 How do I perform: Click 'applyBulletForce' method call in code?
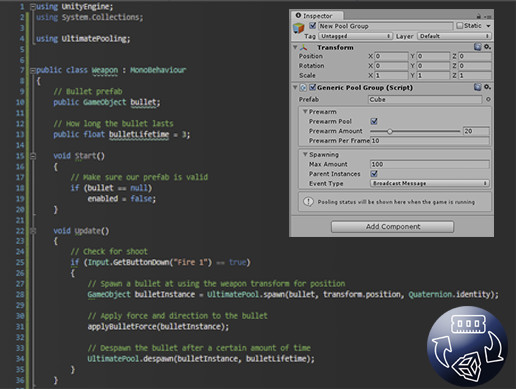(x=122, y=327)
